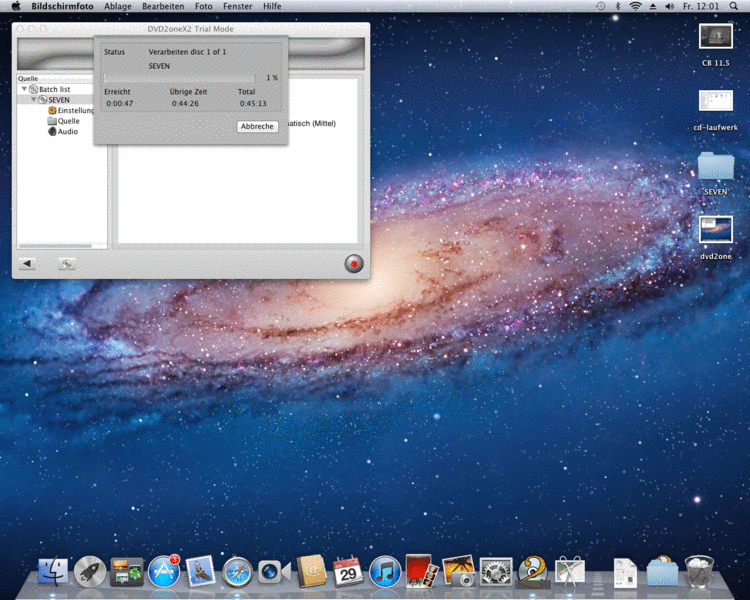Viewport: 750px width, 600px height.
Task: Click the Abbreche button
Action: 257,126
